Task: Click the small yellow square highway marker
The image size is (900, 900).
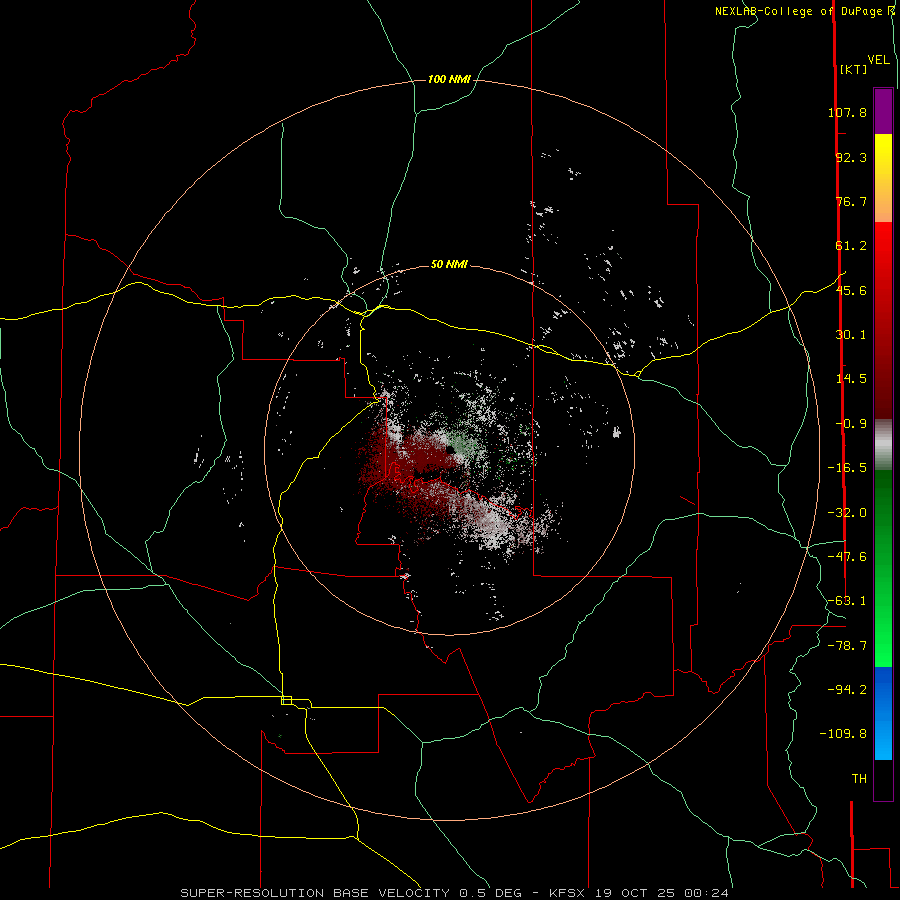Action: pyautogui.click(x=286, y=700)
